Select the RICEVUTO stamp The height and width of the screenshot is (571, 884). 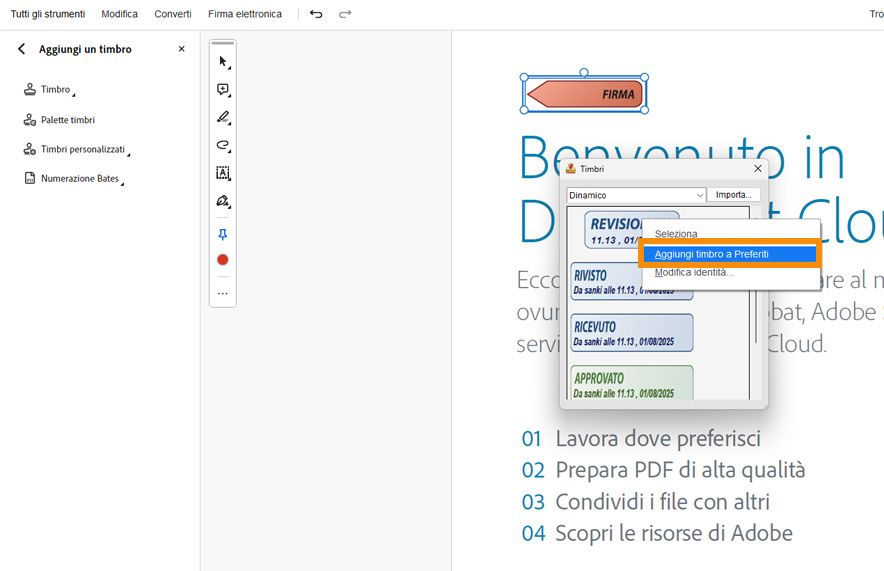(x=632, y=333)
